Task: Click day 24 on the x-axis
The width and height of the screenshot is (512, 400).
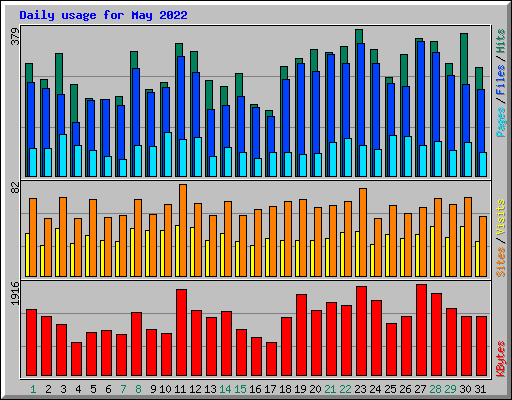Action: coord(375,389)
